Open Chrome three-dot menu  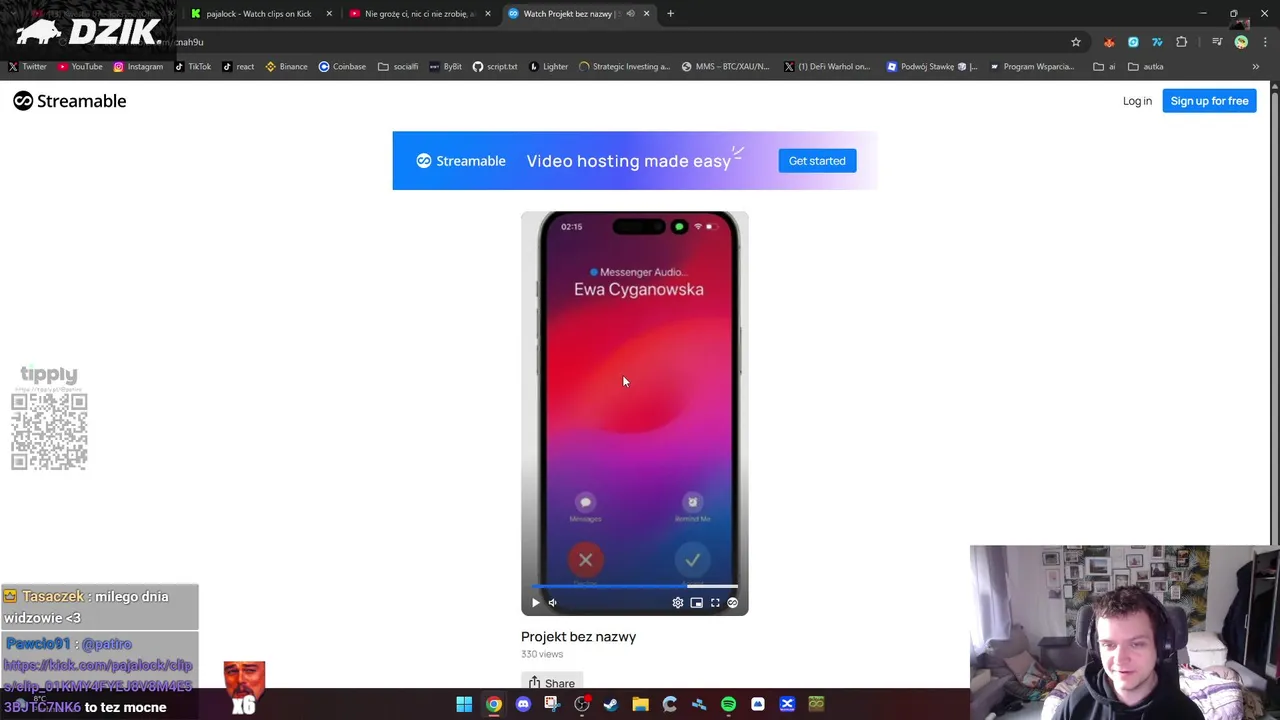click(1265, 42)
